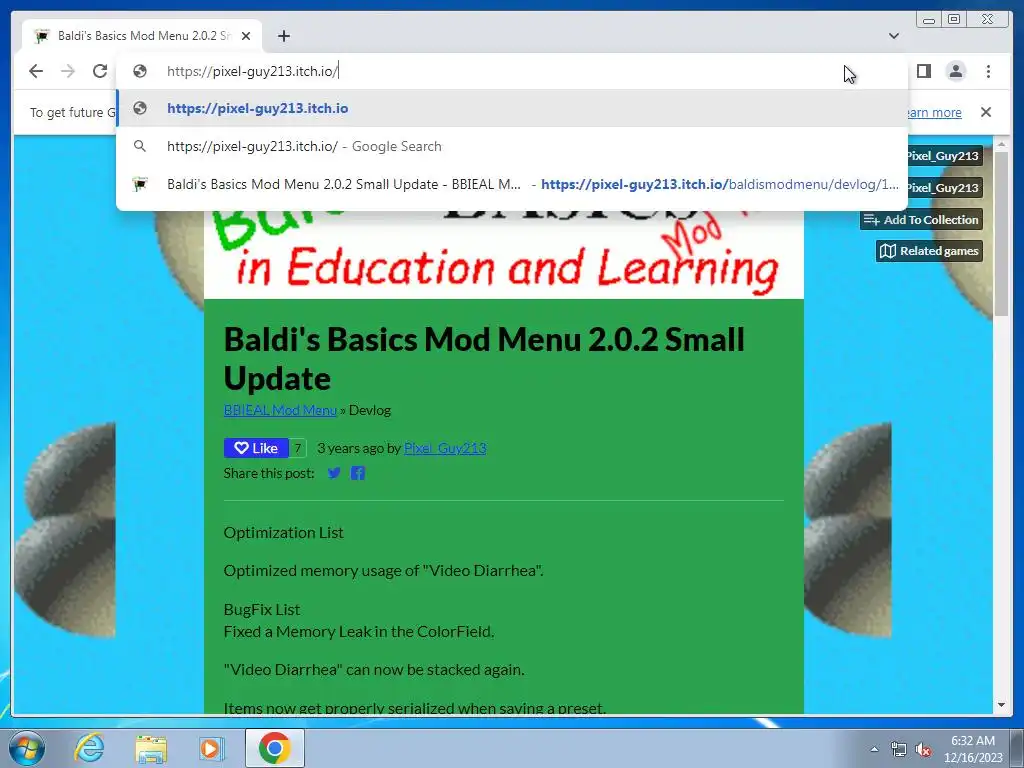Open a new browser tab
This screenshot has width=1024, height=768.
coord(283,36)
